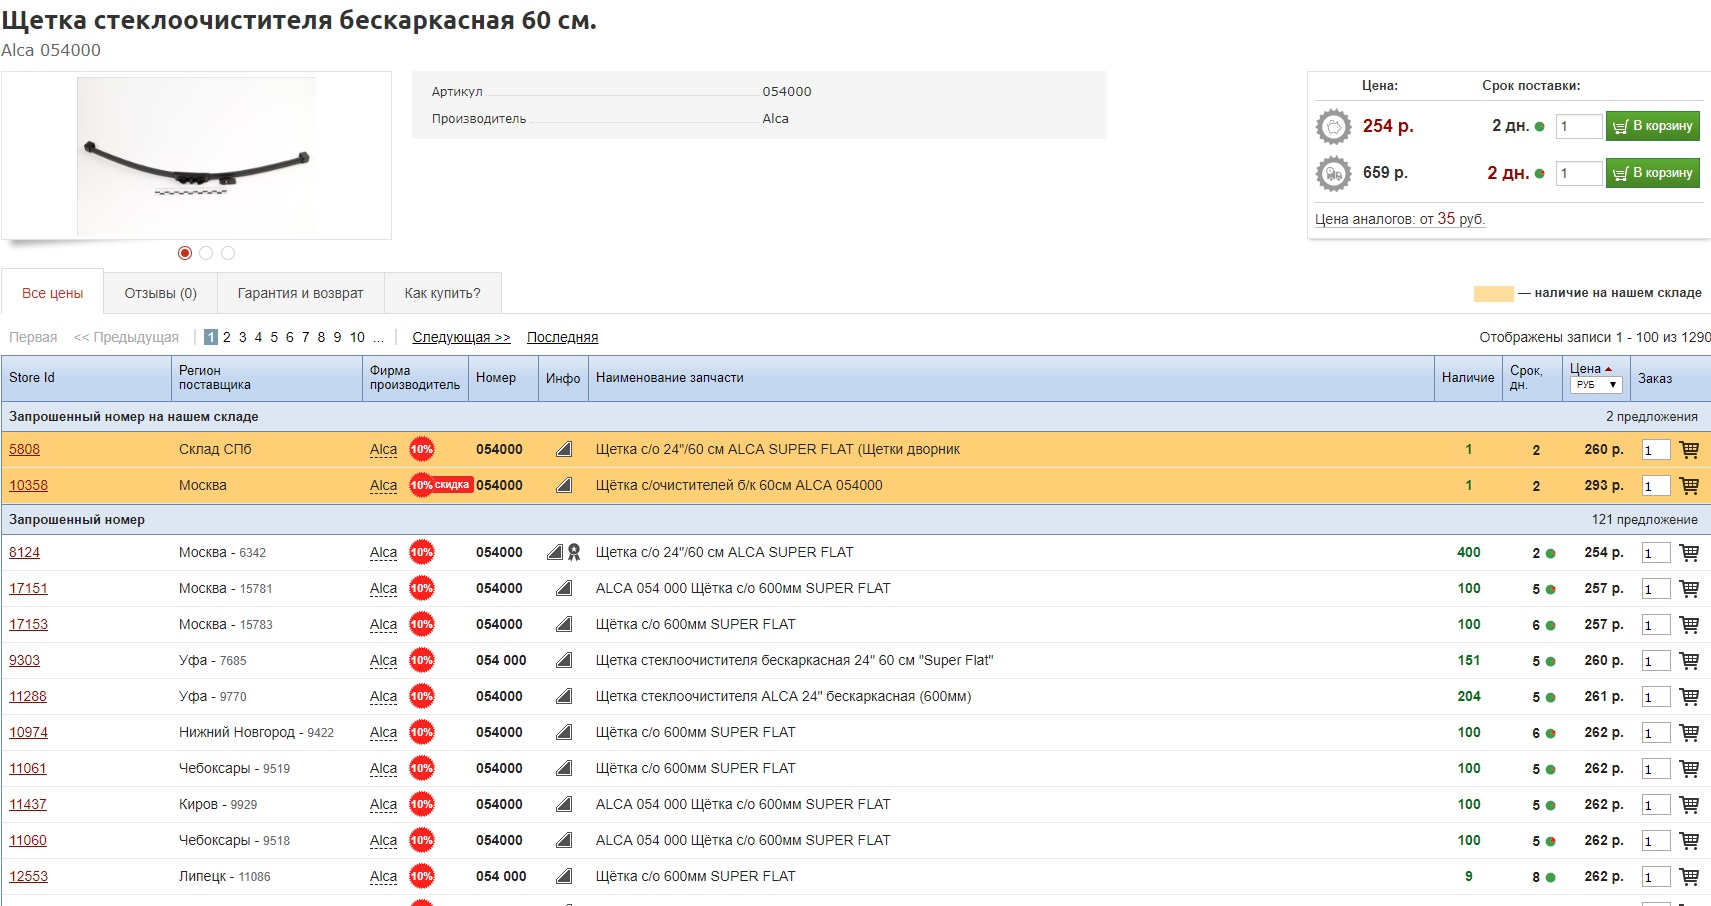Go to Следующая >> page
Image resolution: width=1711 pixels, height=906 pixels.
pos(461,337)
